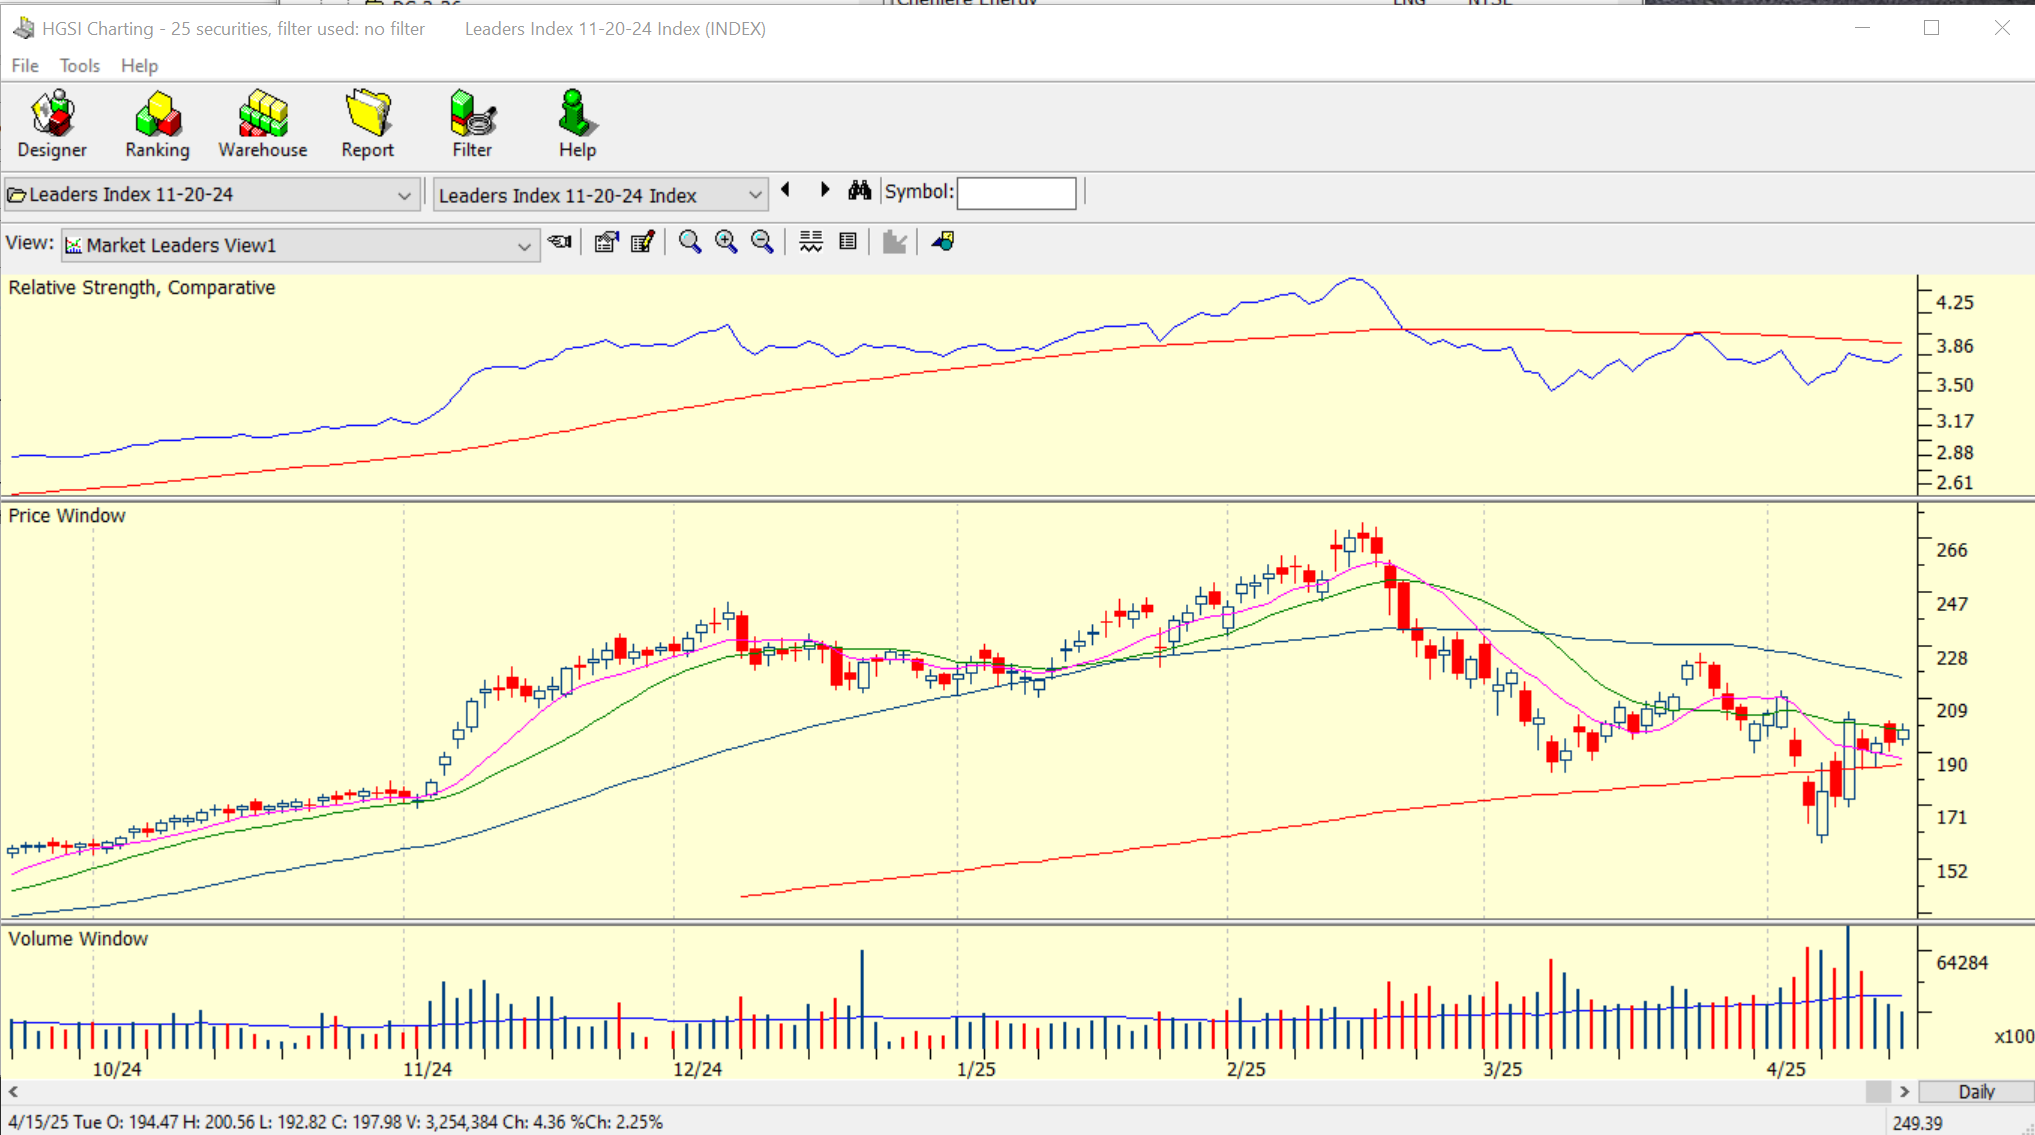The width and height of the screenshot is (2035, 1135).
Task: Click the binoculars find-symbol icon
Action: [x=859, y=190]
